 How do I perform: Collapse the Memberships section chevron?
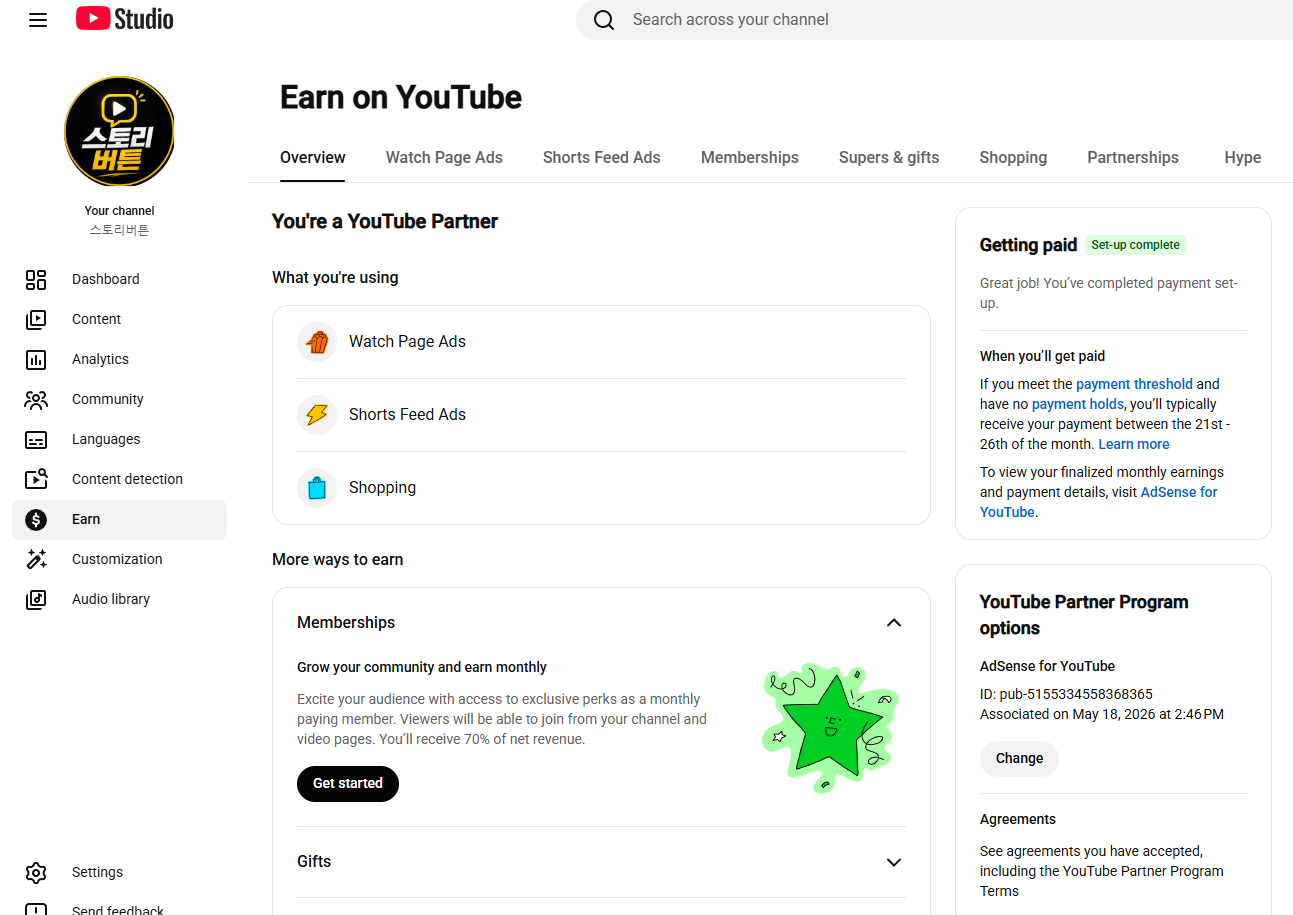pos(894,622)
